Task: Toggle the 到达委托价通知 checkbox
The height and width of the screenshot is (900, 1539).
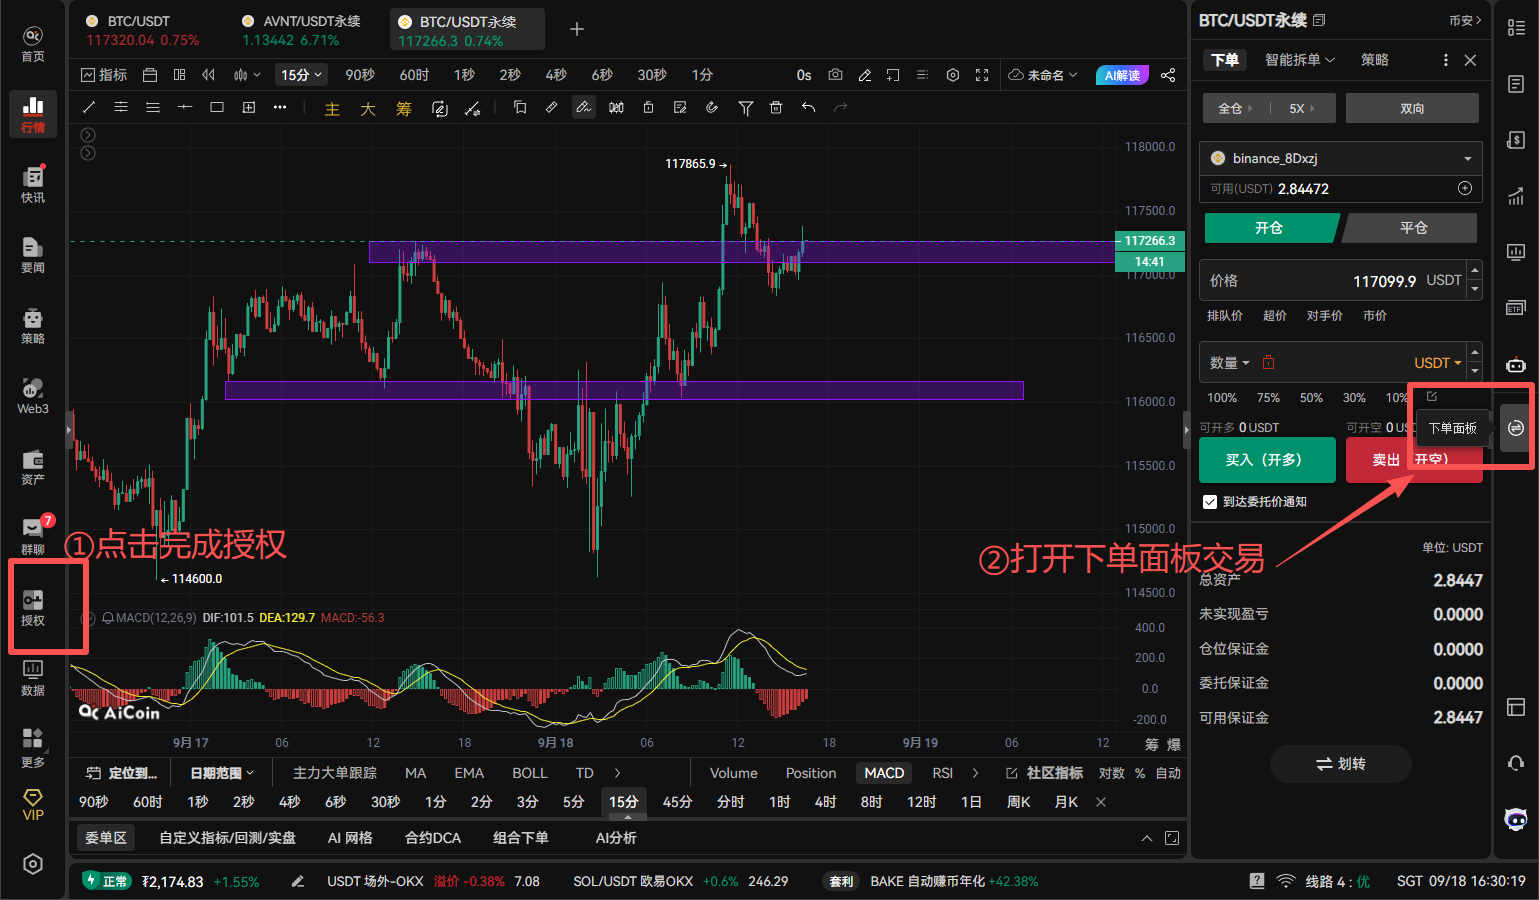Action: [1210, 502]
